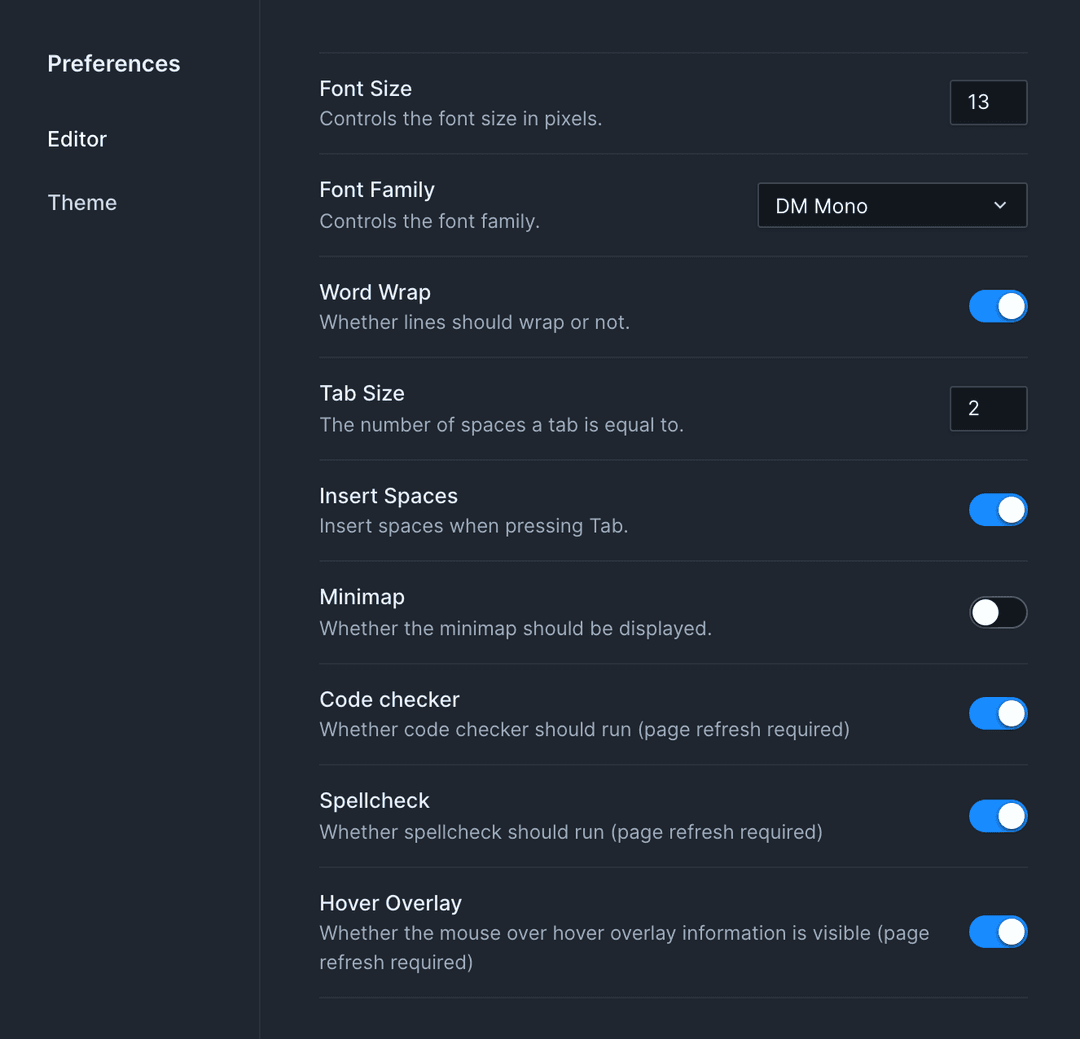Switch to the Theme settings page
The width and height of the screenshot is (1080, 1039).
(x=82, y=202)
